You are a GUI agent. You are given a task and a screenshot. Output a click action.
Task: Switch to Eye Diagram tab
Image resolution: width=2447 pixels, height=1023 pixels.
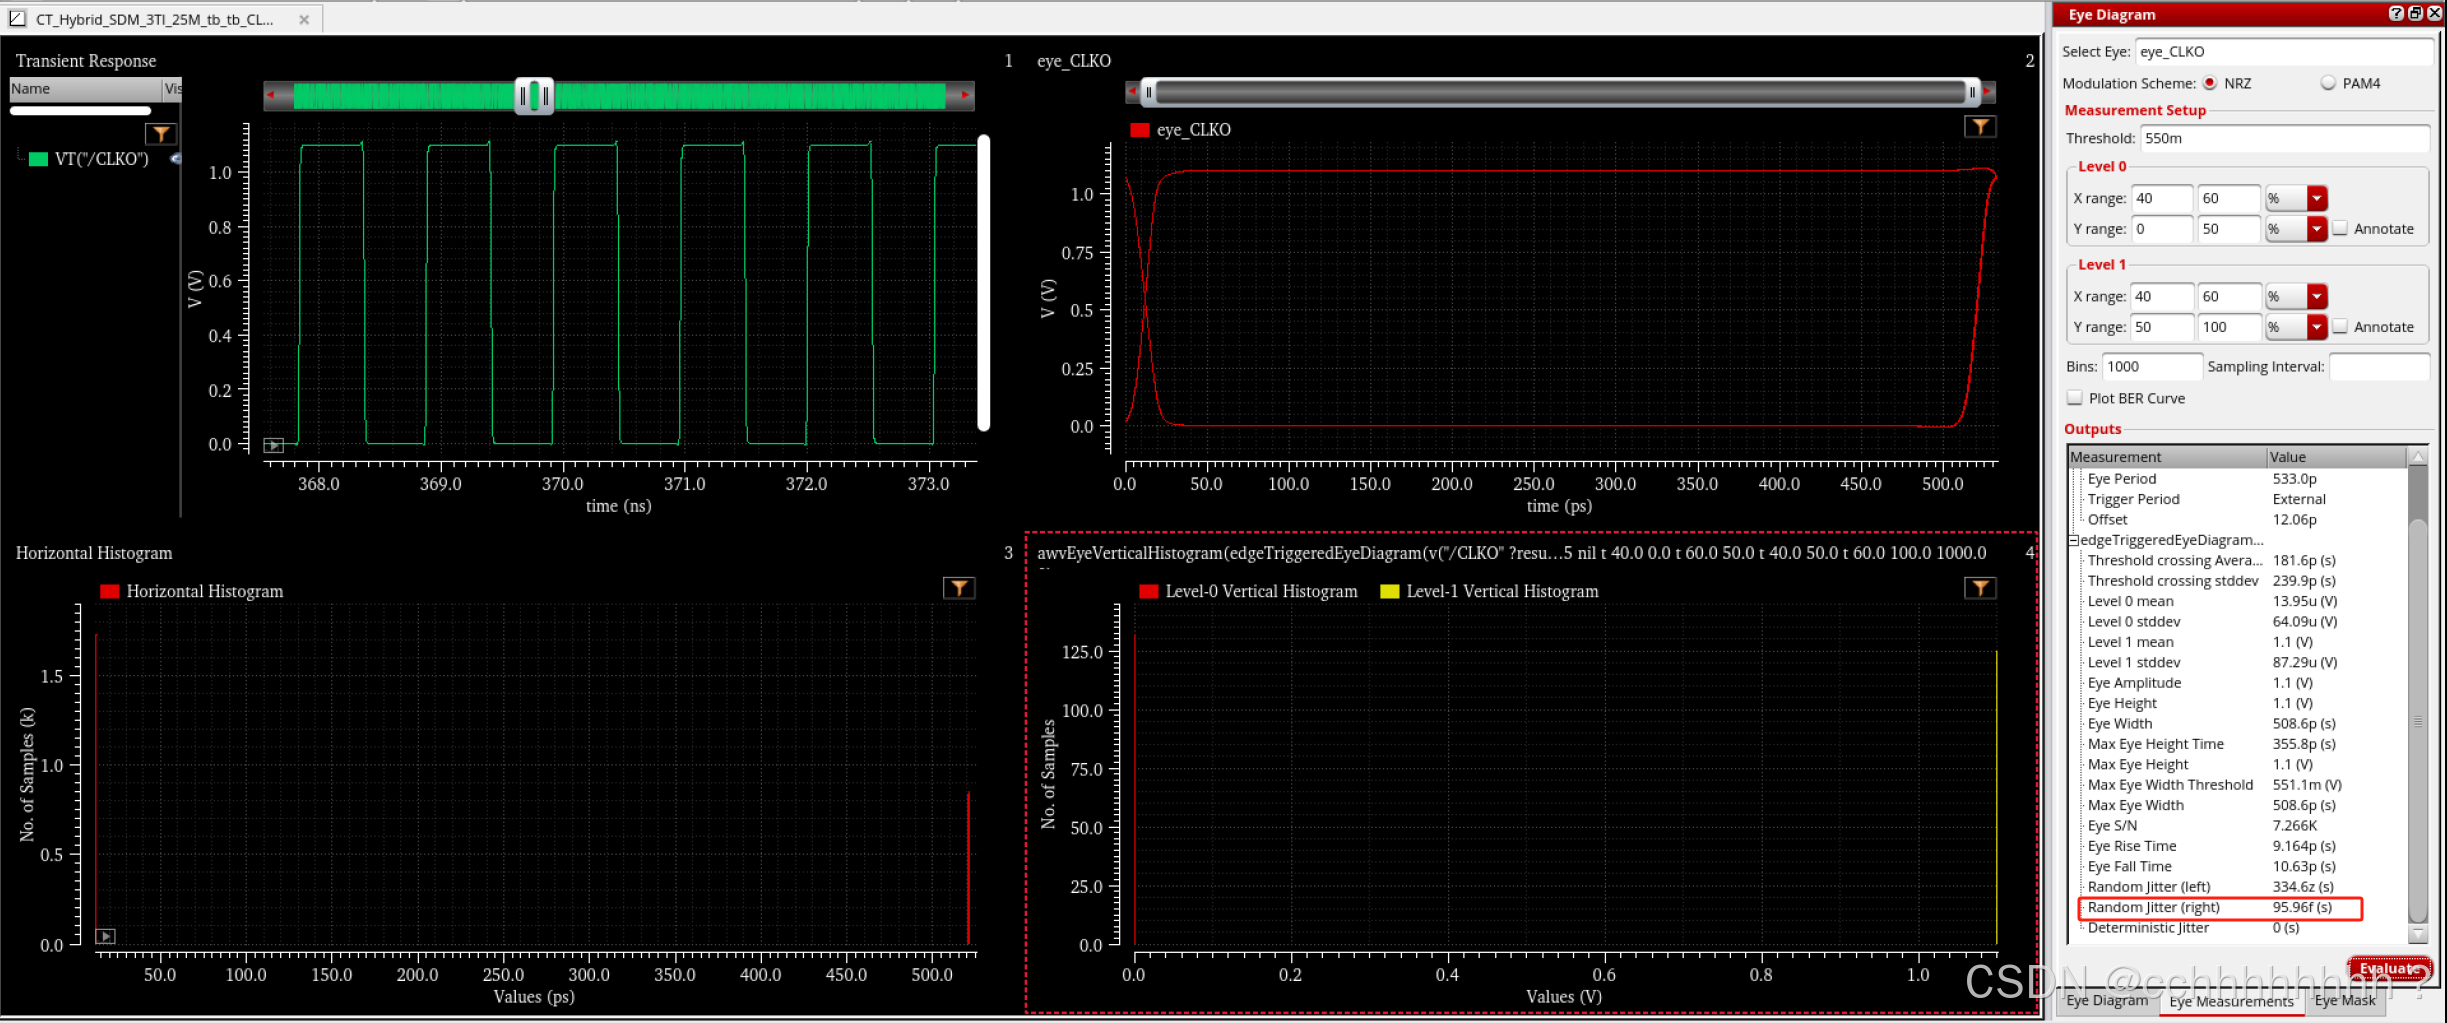(x=2106, y=1000)
